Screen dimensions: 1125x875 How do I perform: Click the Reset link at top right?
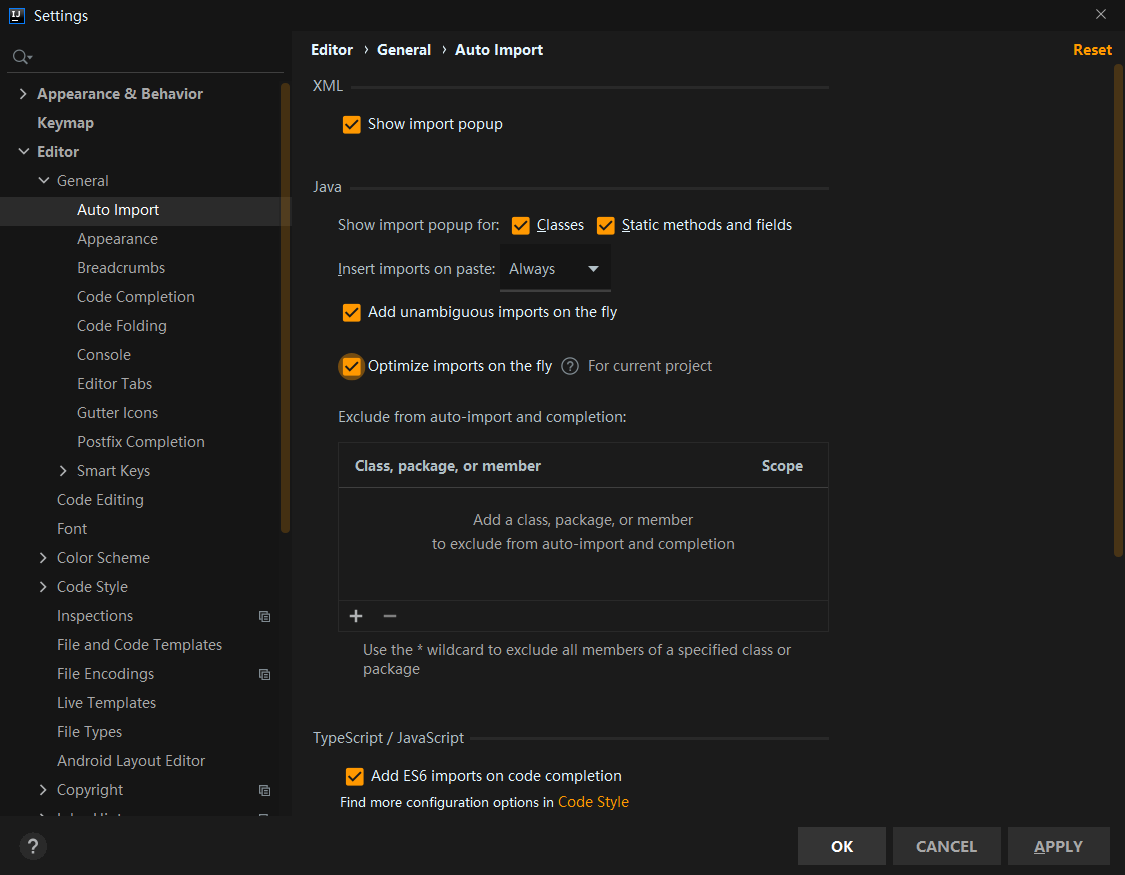tap(1092, 50)
